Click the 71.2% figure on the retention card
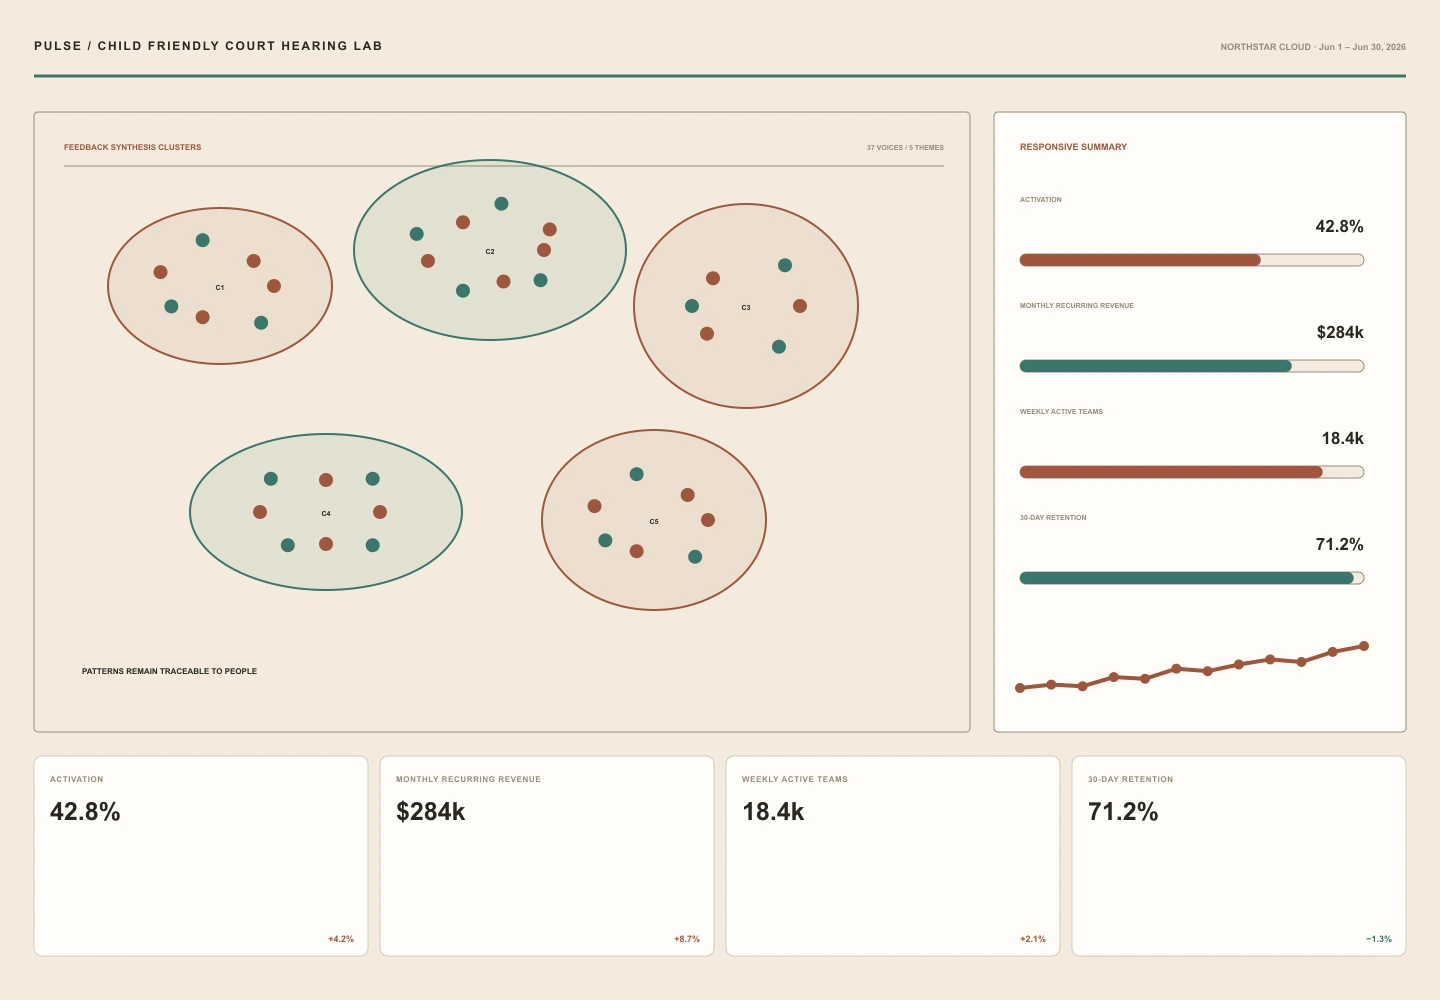The image size is (1440, 1000). point(1123,812)
